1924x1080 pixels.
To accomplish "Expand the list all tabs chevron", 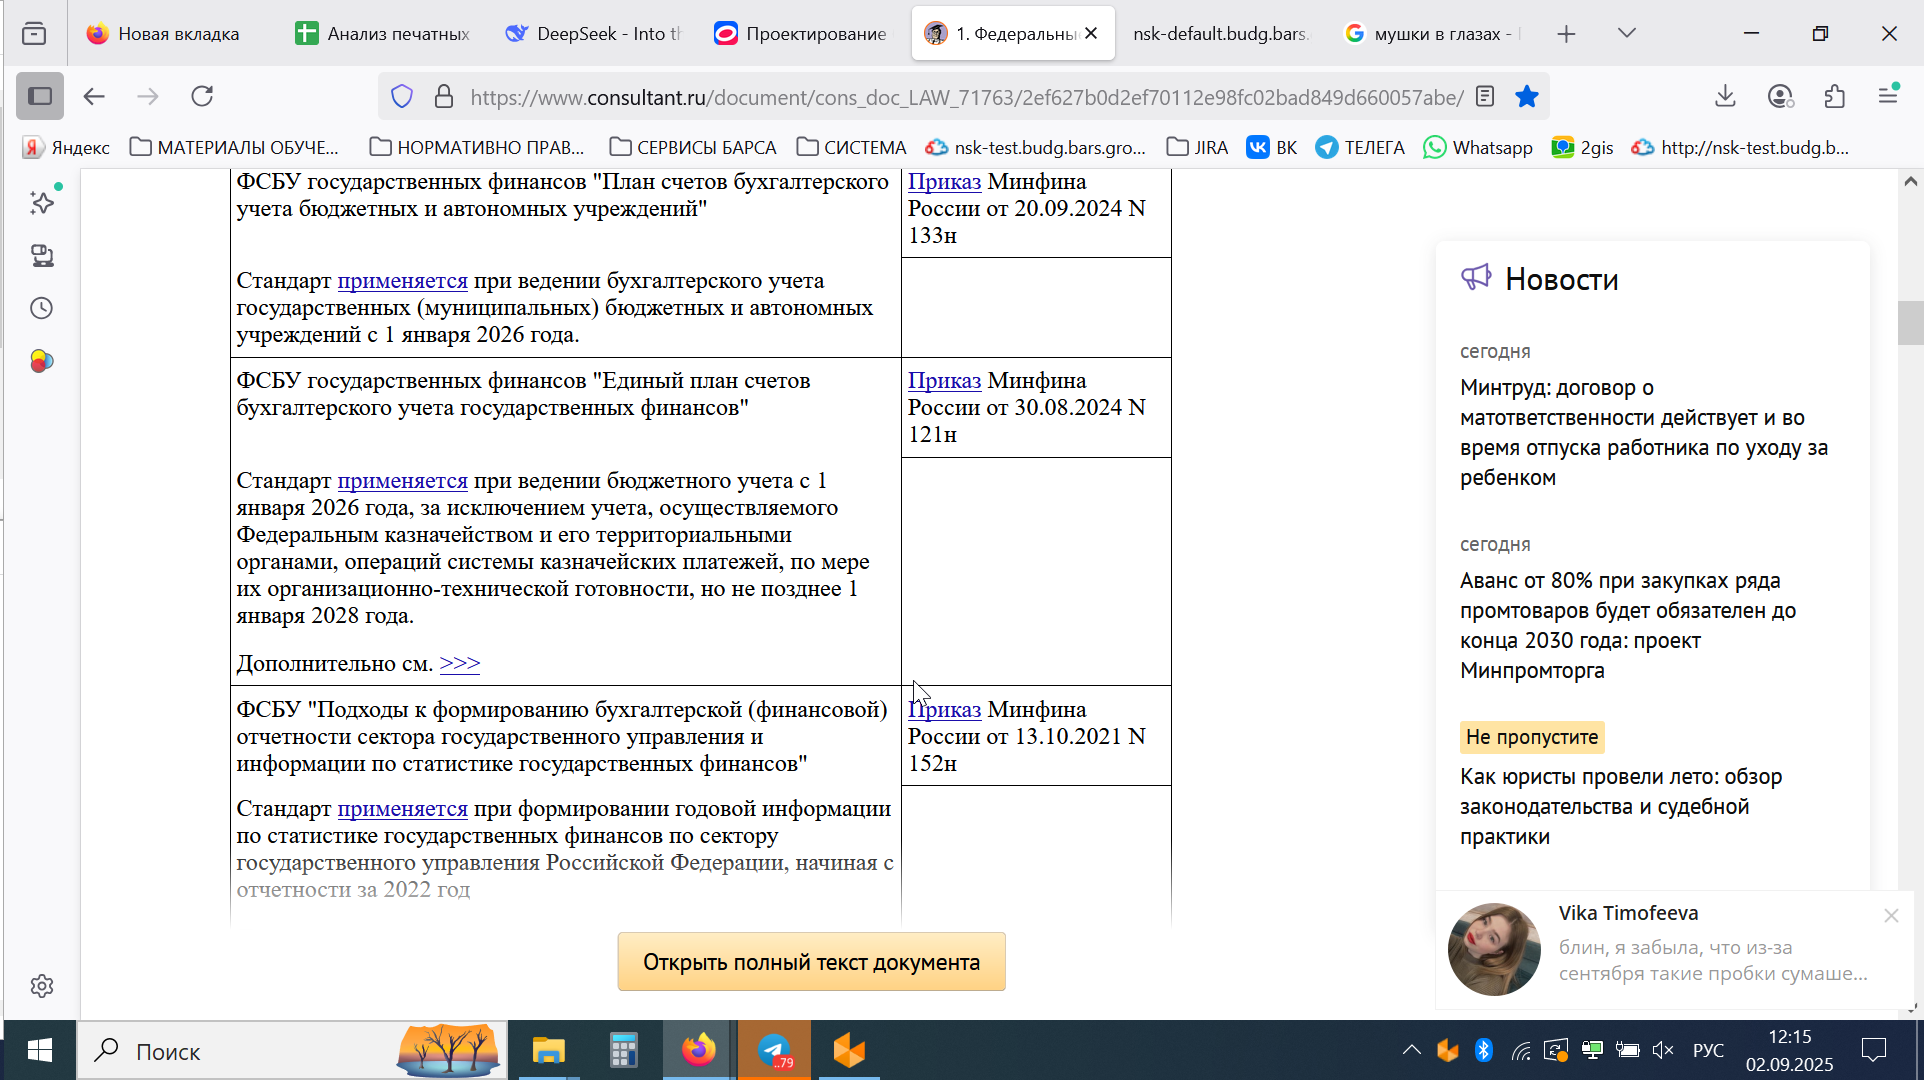I will [x=1627, y=33].
